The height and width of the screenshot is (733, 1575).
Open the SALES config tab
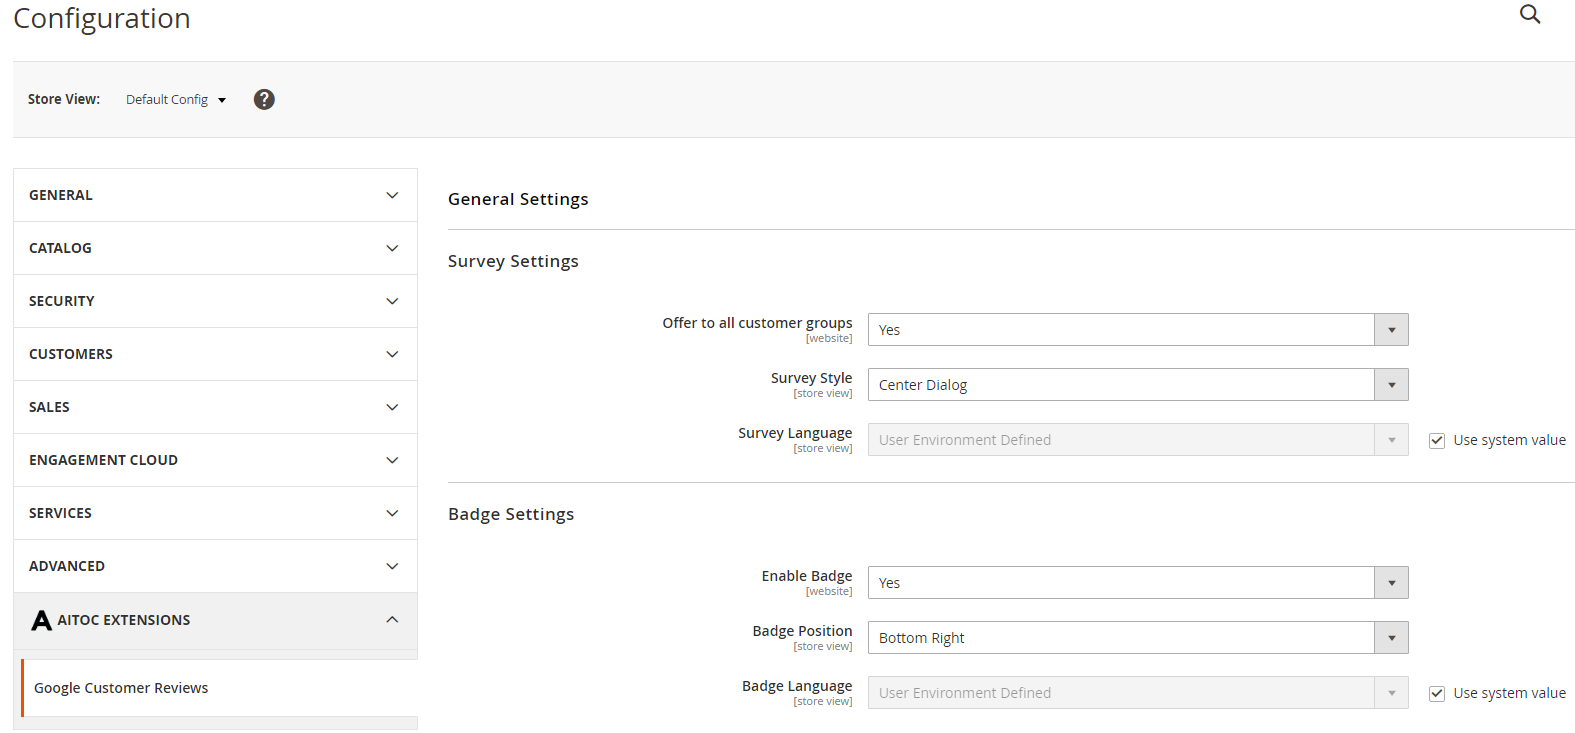(215, 407)
